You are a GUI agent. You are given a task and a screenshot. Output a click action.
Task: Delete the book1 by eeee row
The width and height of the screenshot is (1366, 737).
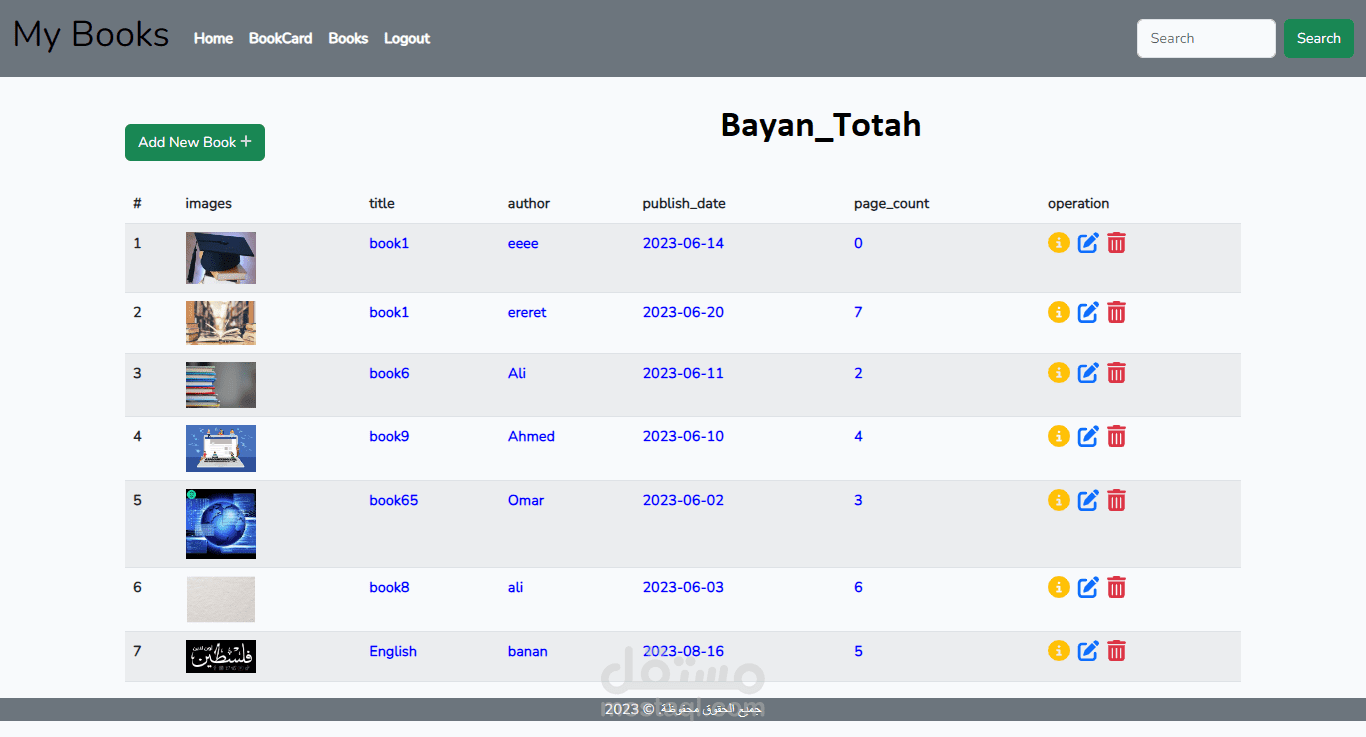[1117, 242]
